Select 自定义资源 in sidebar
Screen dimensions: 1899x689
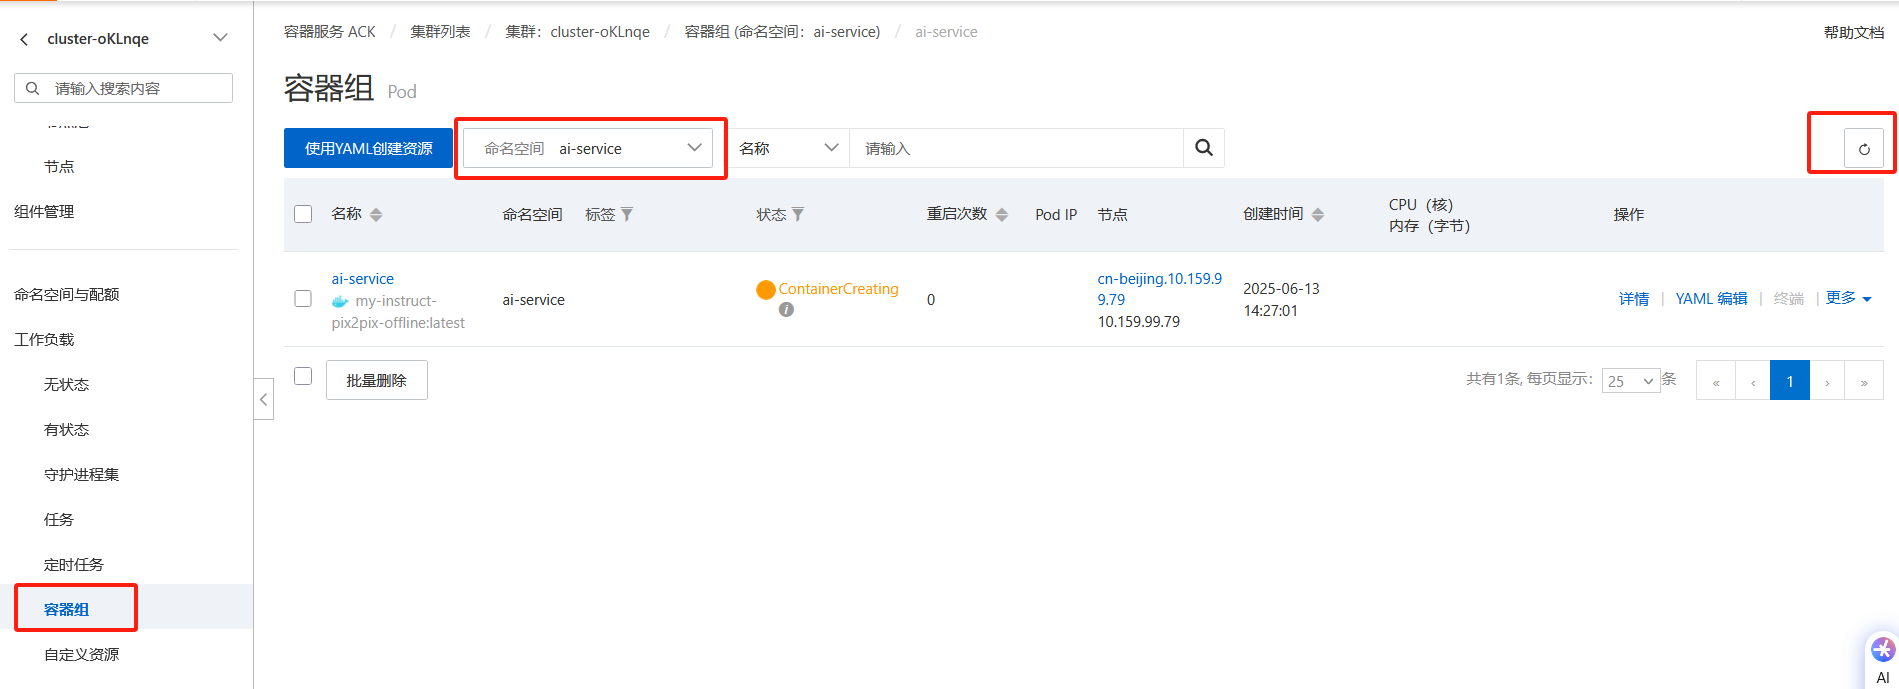[81, 655]
